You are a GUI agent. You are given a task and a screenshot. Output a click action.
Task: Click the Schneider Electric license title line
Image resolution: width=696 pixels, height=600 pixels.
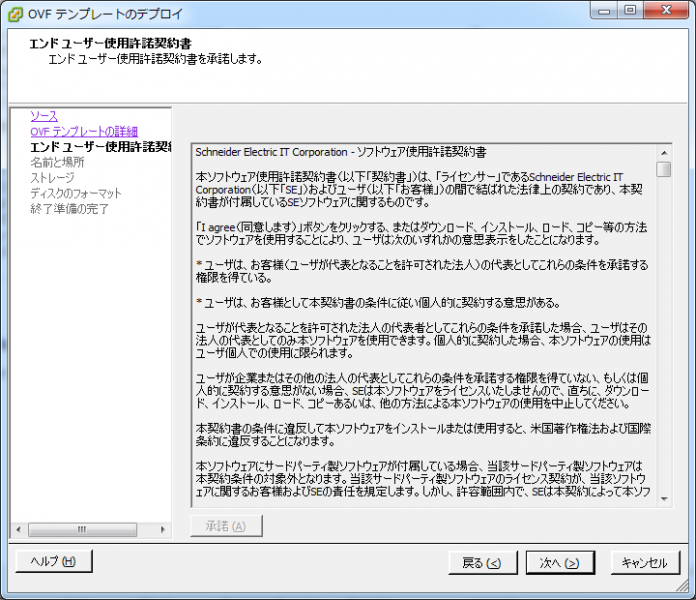point(340,152)
